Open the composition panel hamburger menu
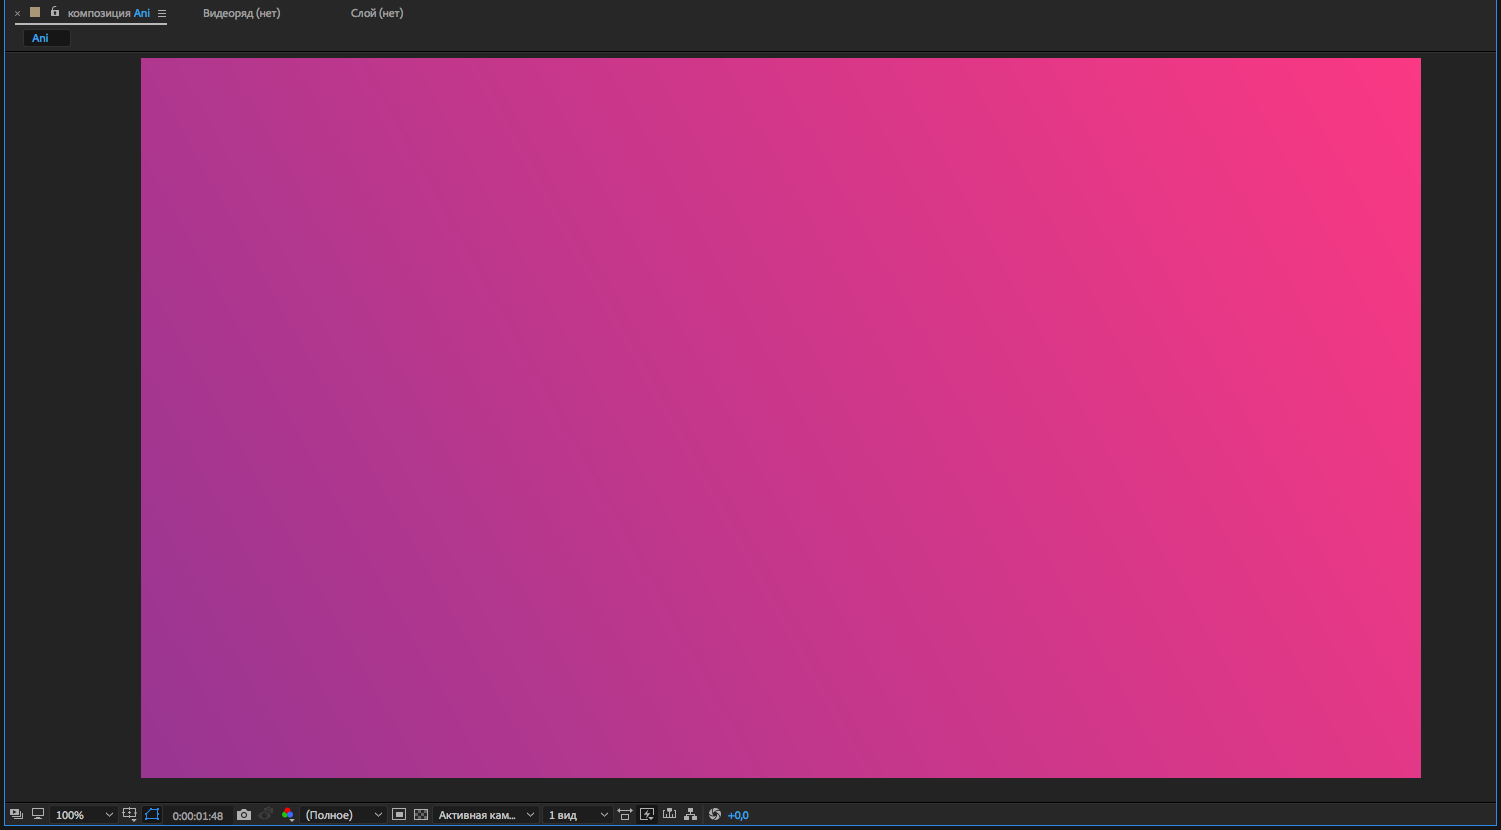The image size is (1501, 830). (x=160, y=14)
